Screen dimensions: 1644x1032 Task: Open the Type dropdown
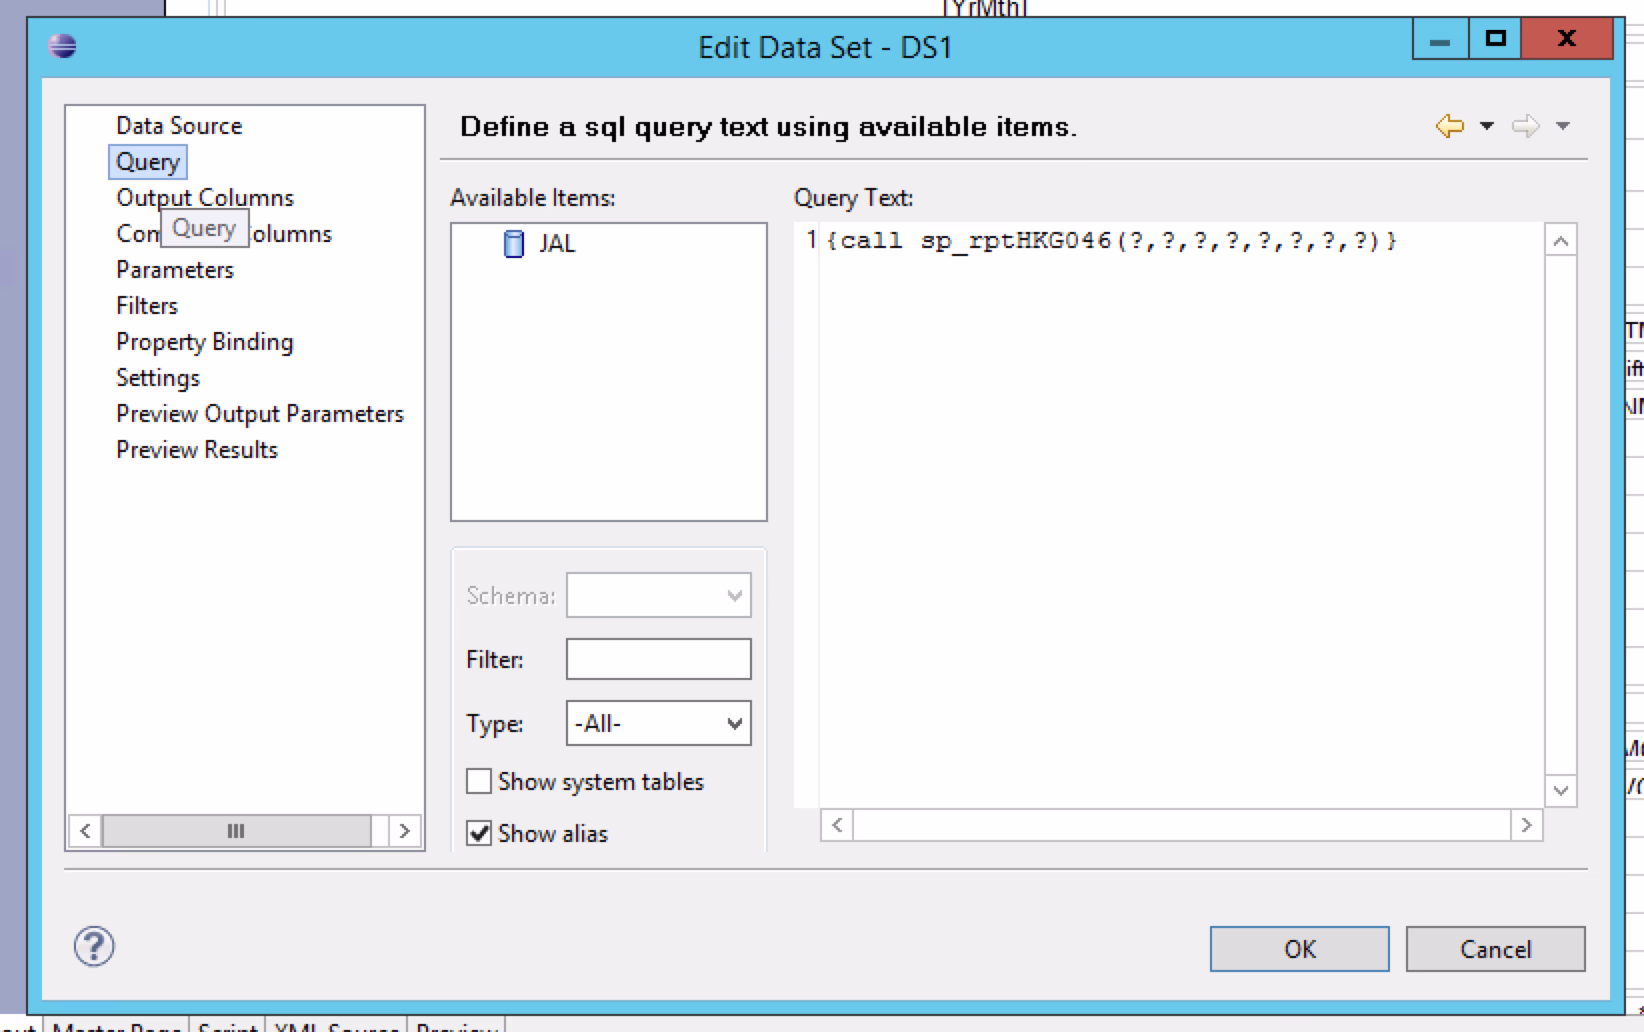tap(658, 723)
